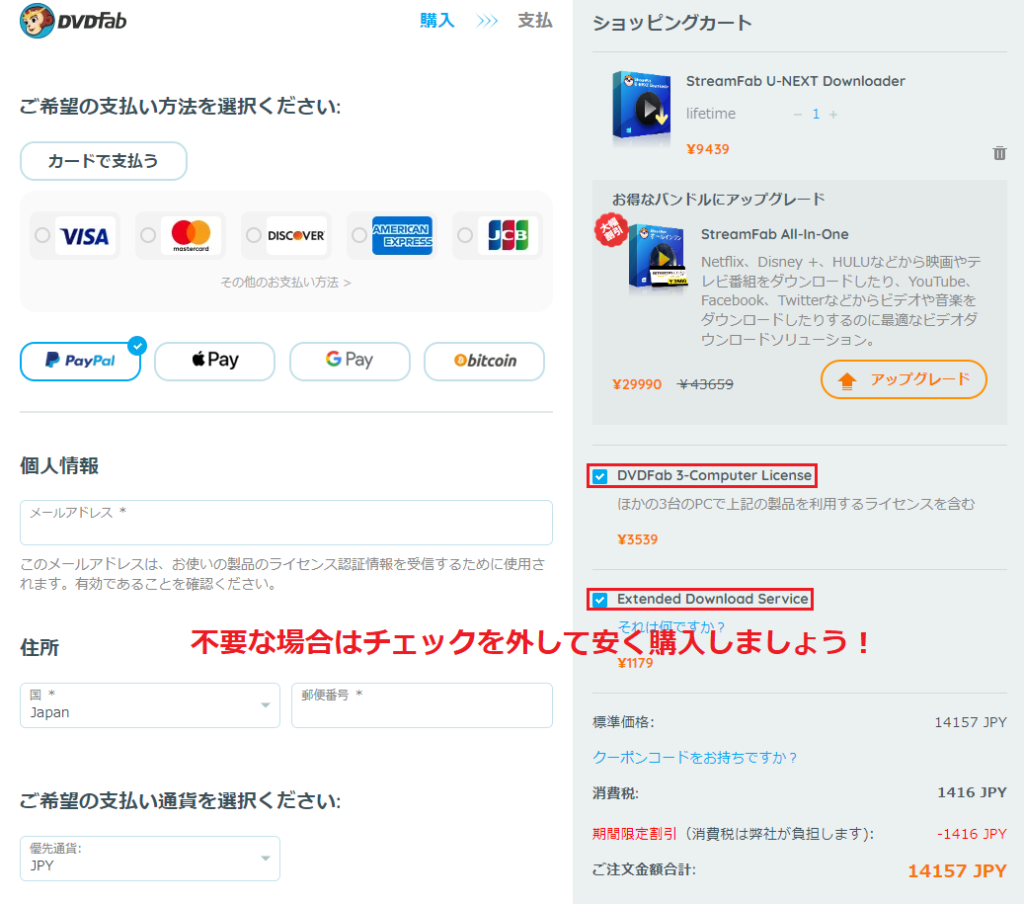Click the 消費税 1416 JPY amount
Viewport: 1024px width, 904px height.
coord(972,792)
